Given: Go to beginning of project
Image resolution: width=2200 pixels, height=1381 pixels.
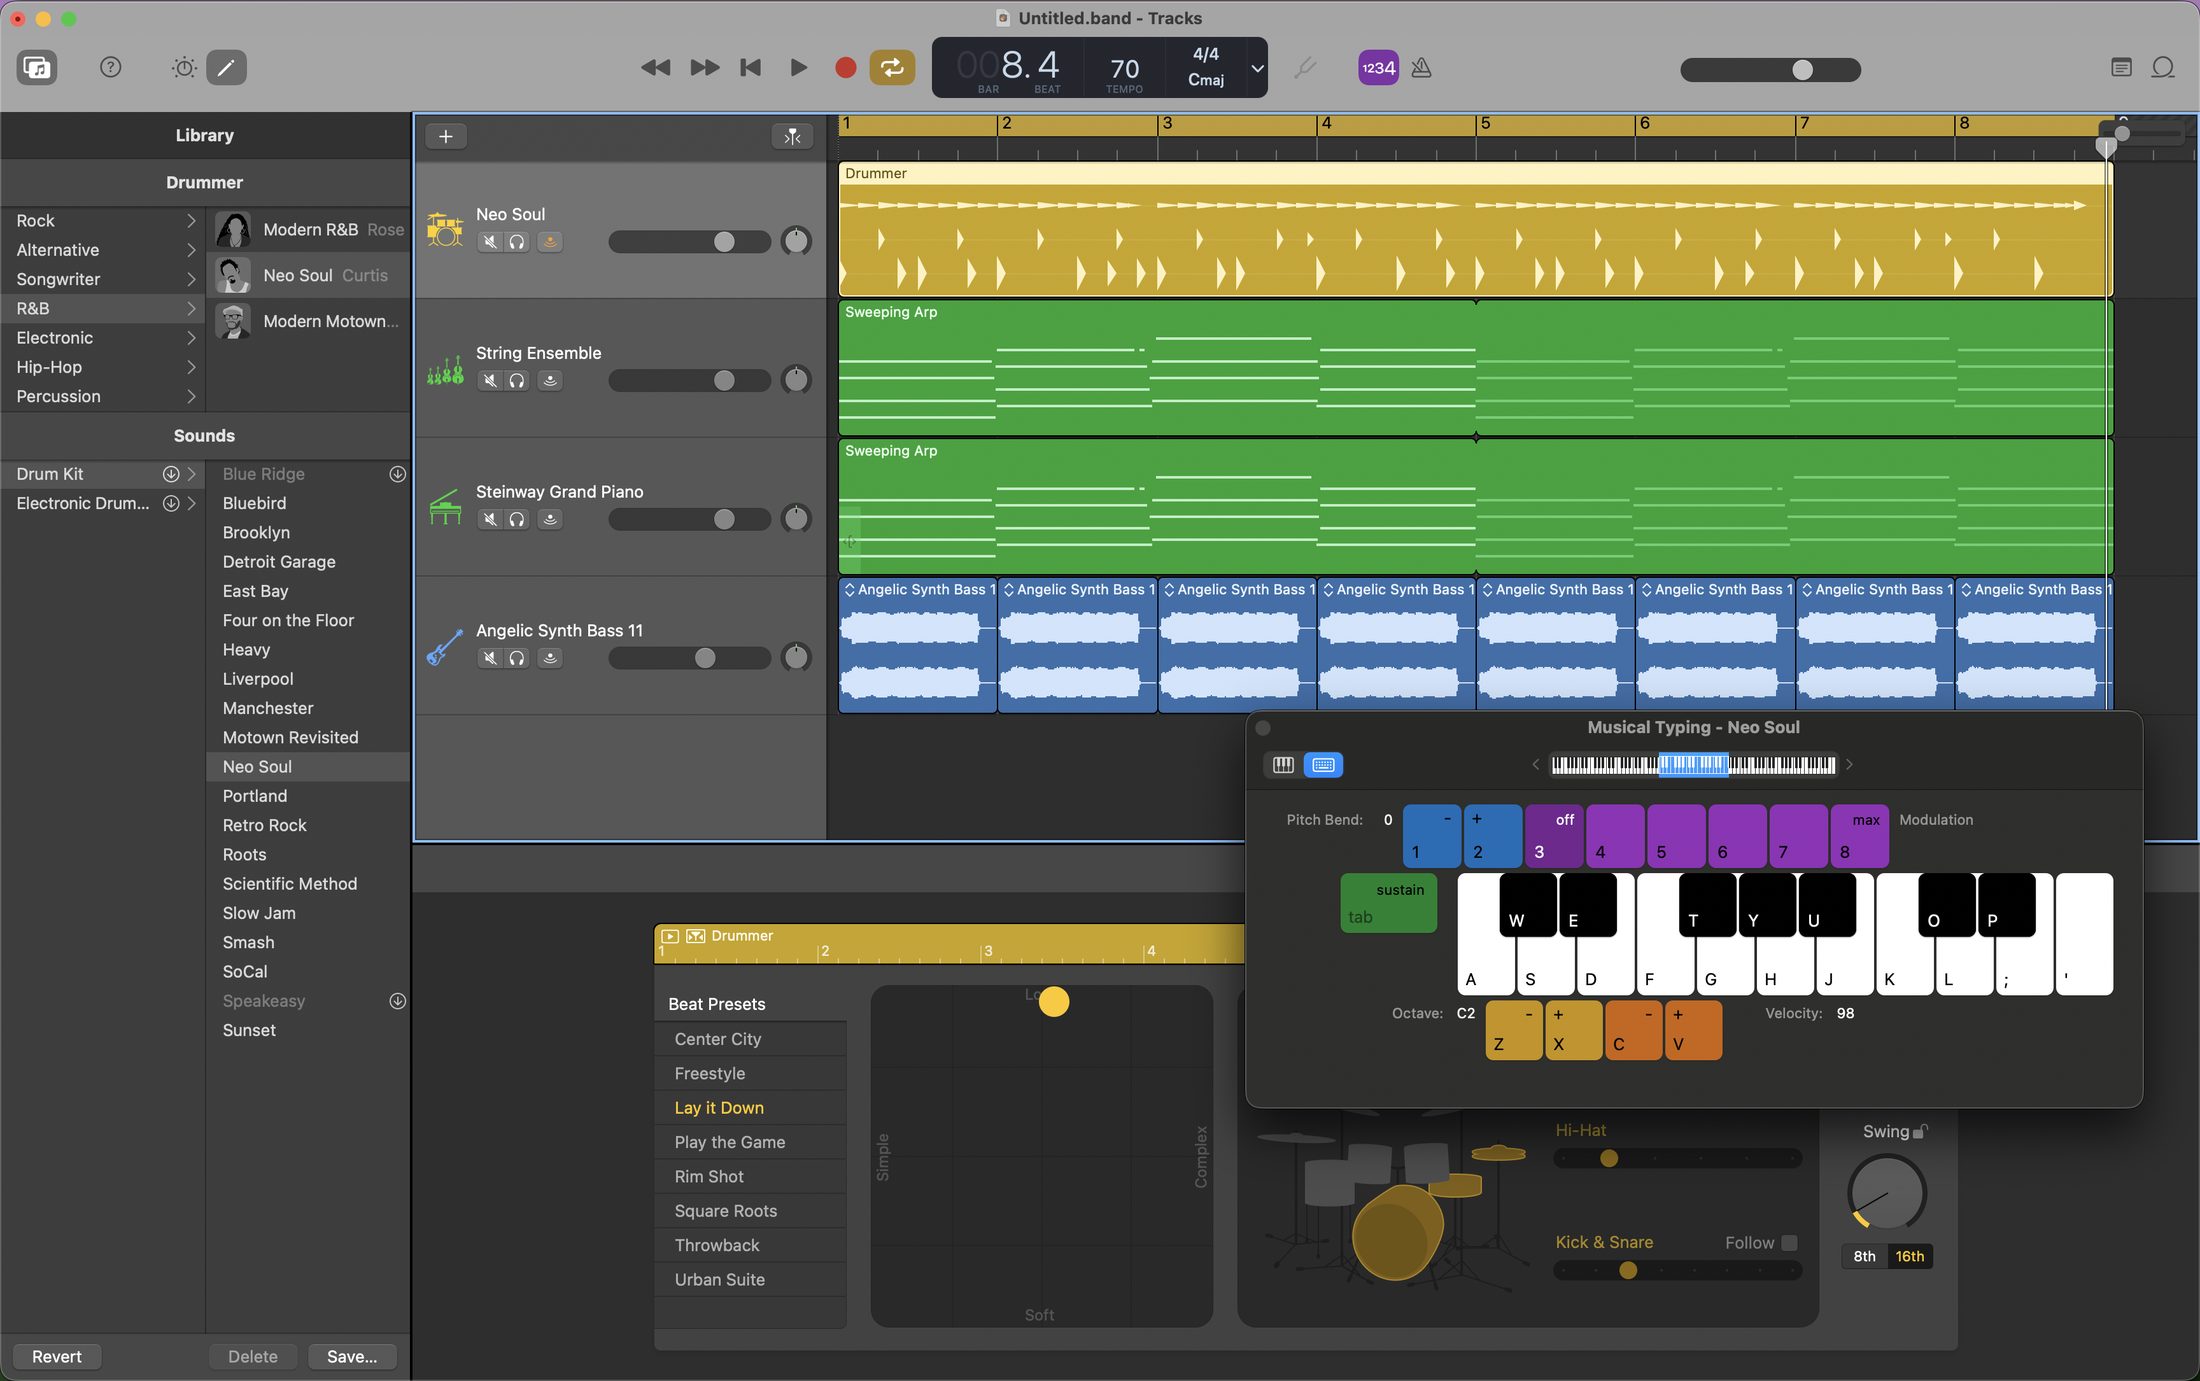Looking at the screenshot, I should 751,68.
